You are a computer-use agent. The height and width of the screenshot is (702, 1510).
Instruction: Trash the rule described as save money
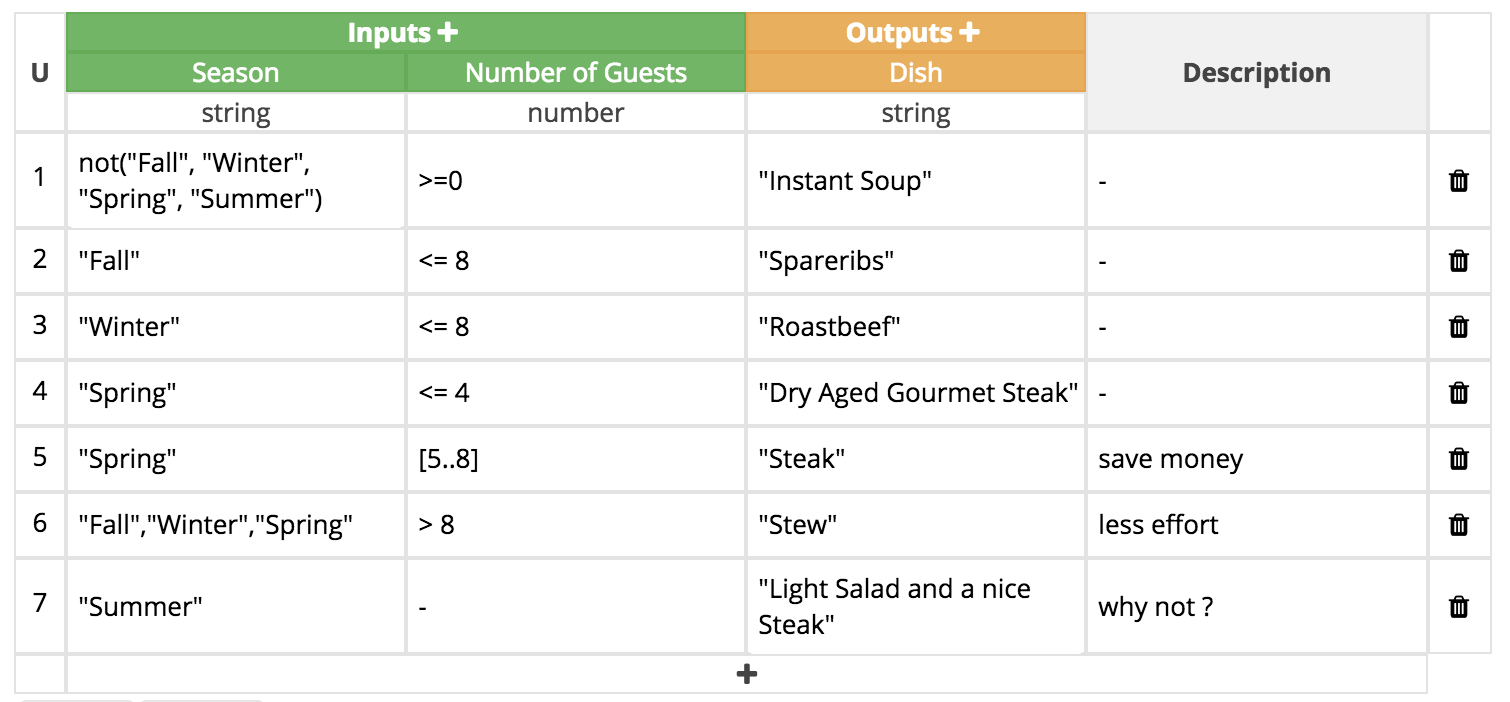(1459, 459)
